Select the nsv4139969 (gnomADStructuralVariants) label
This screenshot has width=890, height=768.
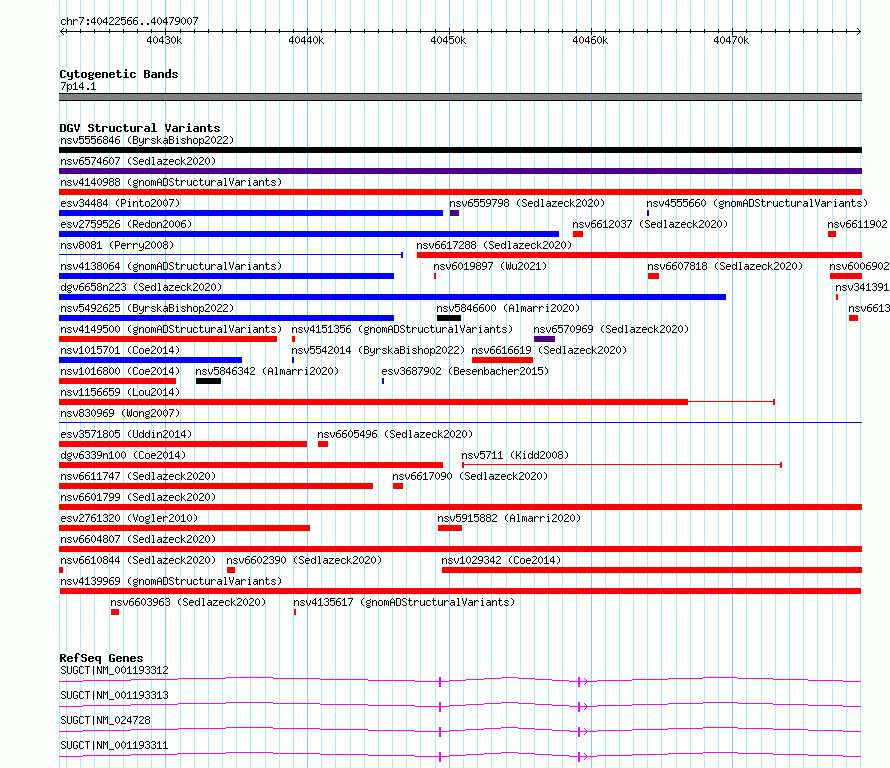[x=171, y=581]
